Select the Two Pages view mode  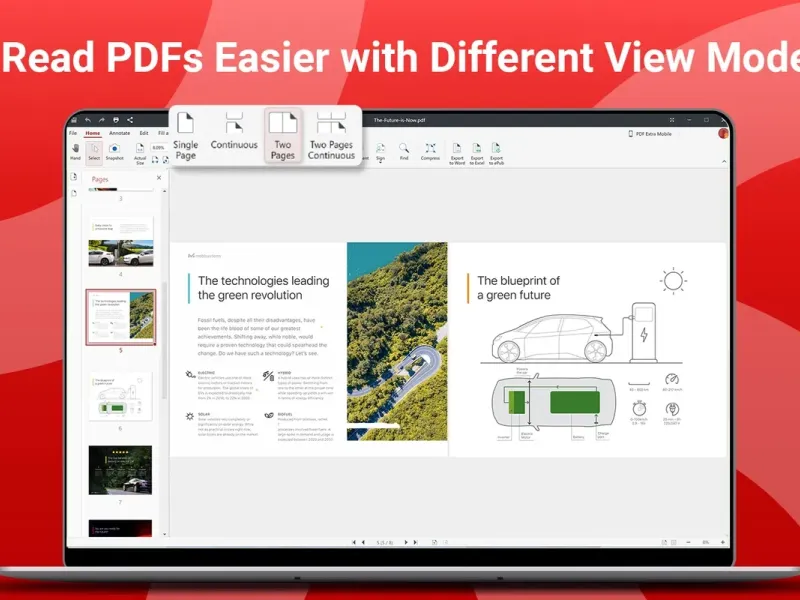tap(283, 136)
